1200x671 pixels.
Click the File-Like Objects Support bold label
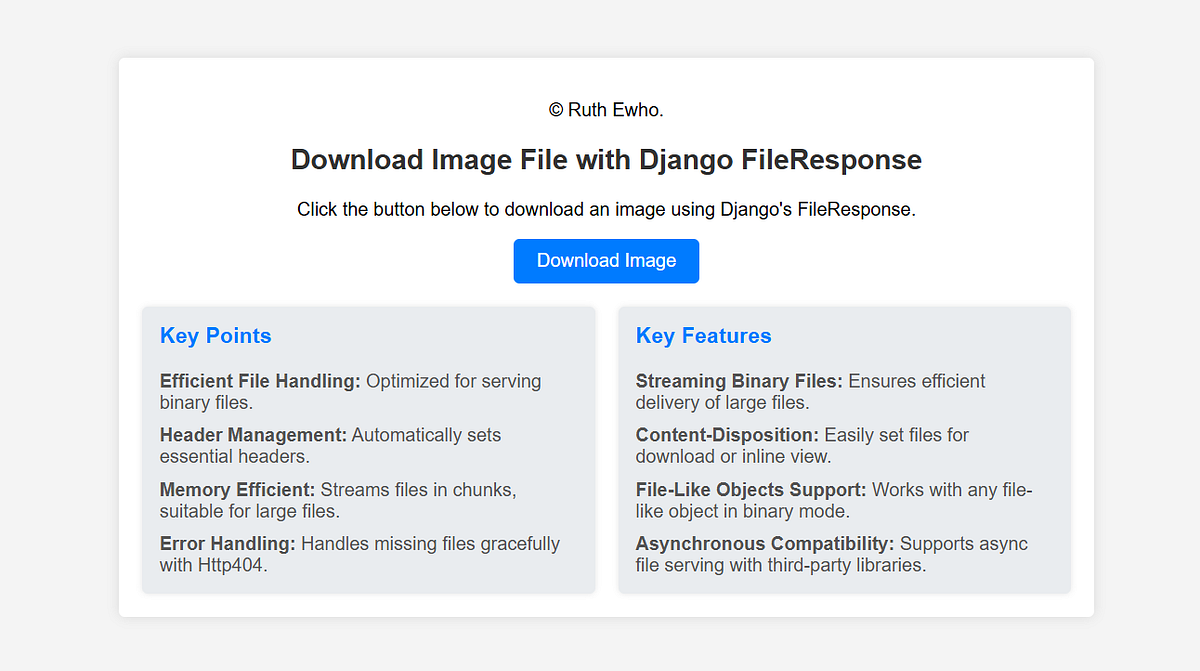750,490
